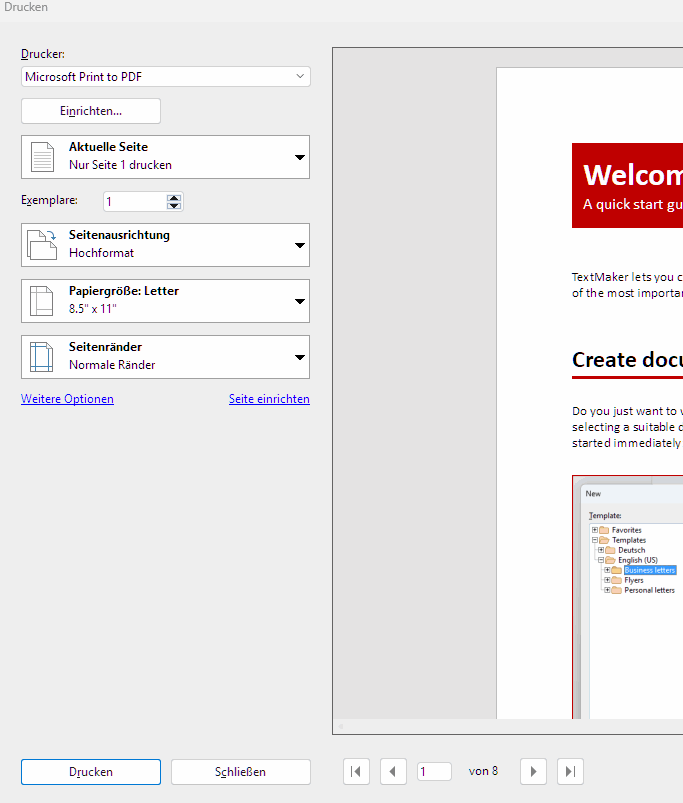Click the Aktuelle Seite document icon
The width and height of the screenshot is (683, 803).
(x=42, y=157)
